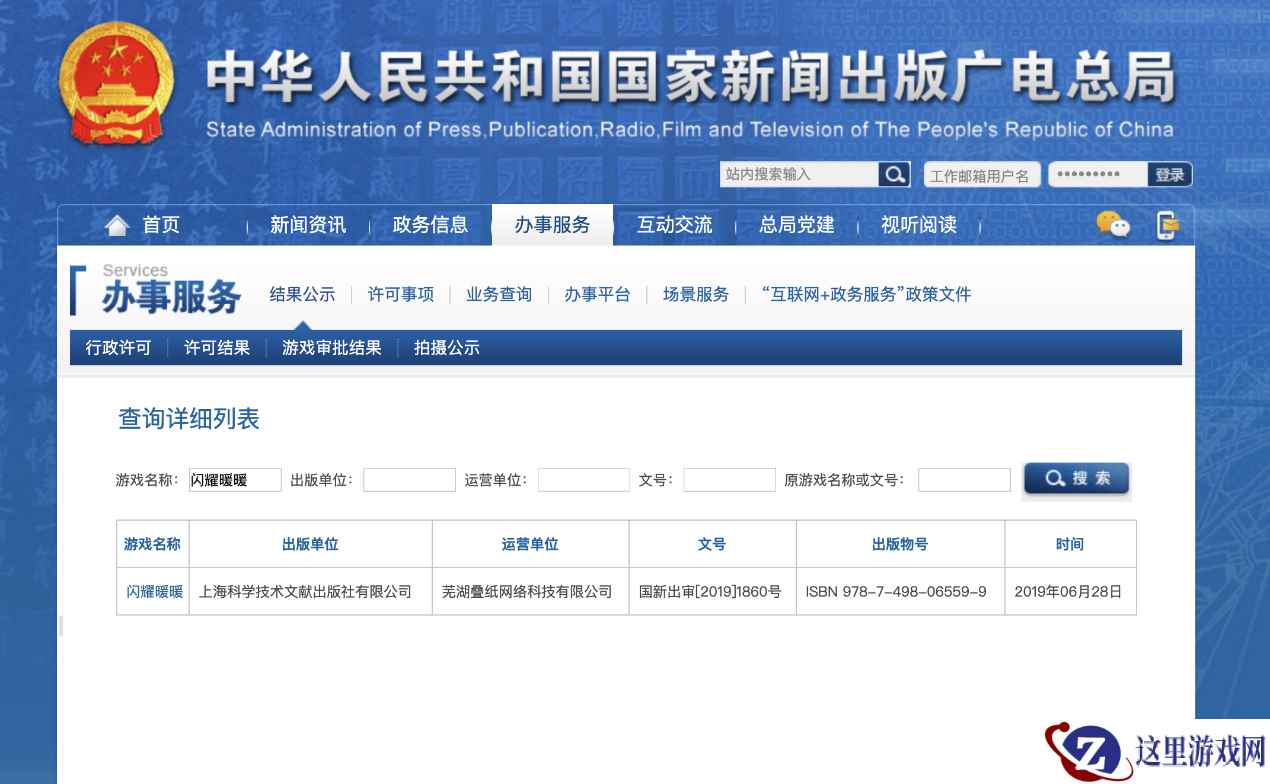
Task: Open the 新闻资讯 navigation item
Action: click(308, 225)
